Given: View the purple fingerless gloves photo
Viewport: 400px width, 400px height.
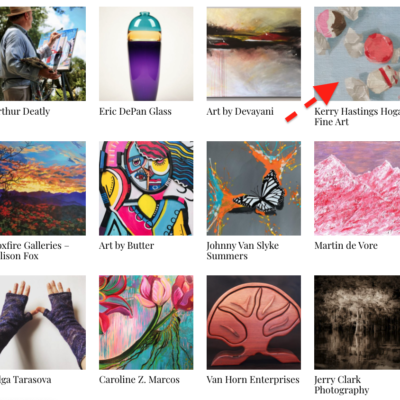Looking at the screenshot, I should [43, 322].
